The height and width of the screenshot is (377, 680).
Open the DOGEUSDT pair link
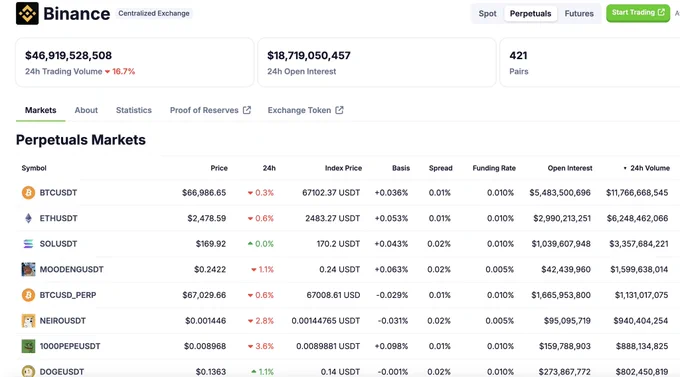click(62, 372)
